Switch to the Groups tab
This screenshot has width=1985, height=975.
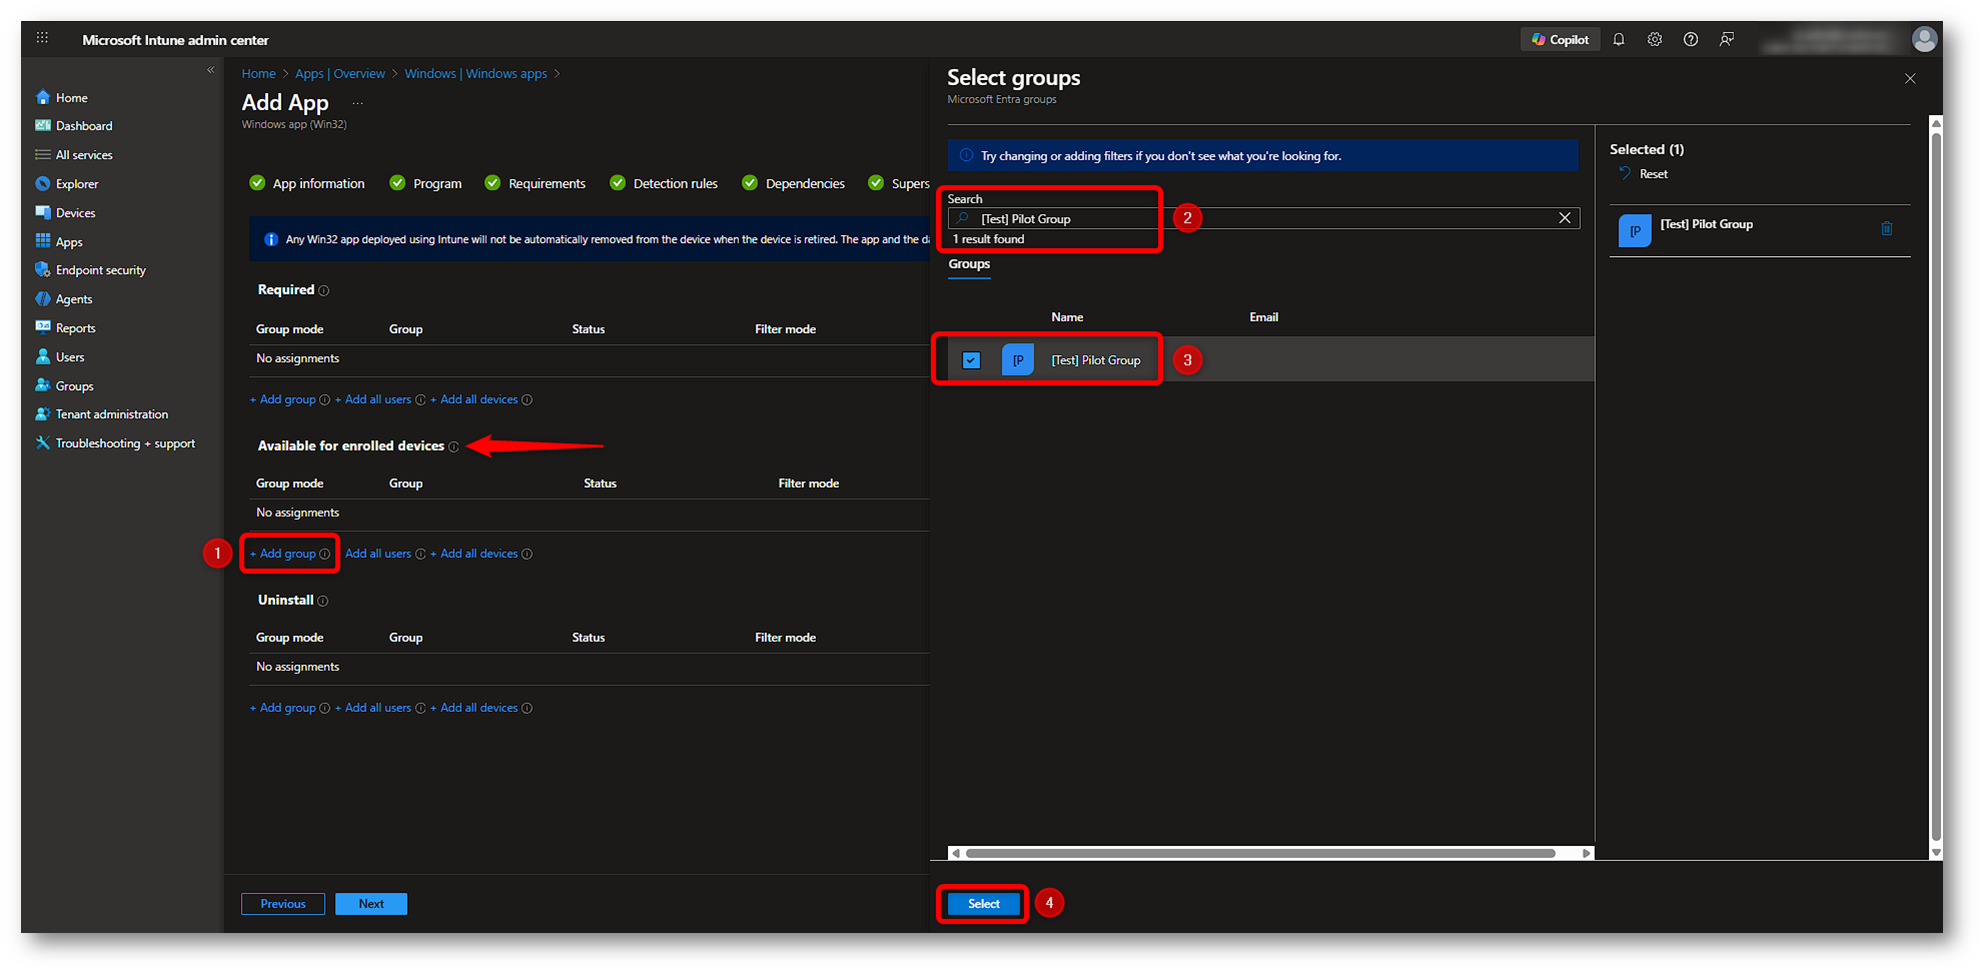coord(969,264)
